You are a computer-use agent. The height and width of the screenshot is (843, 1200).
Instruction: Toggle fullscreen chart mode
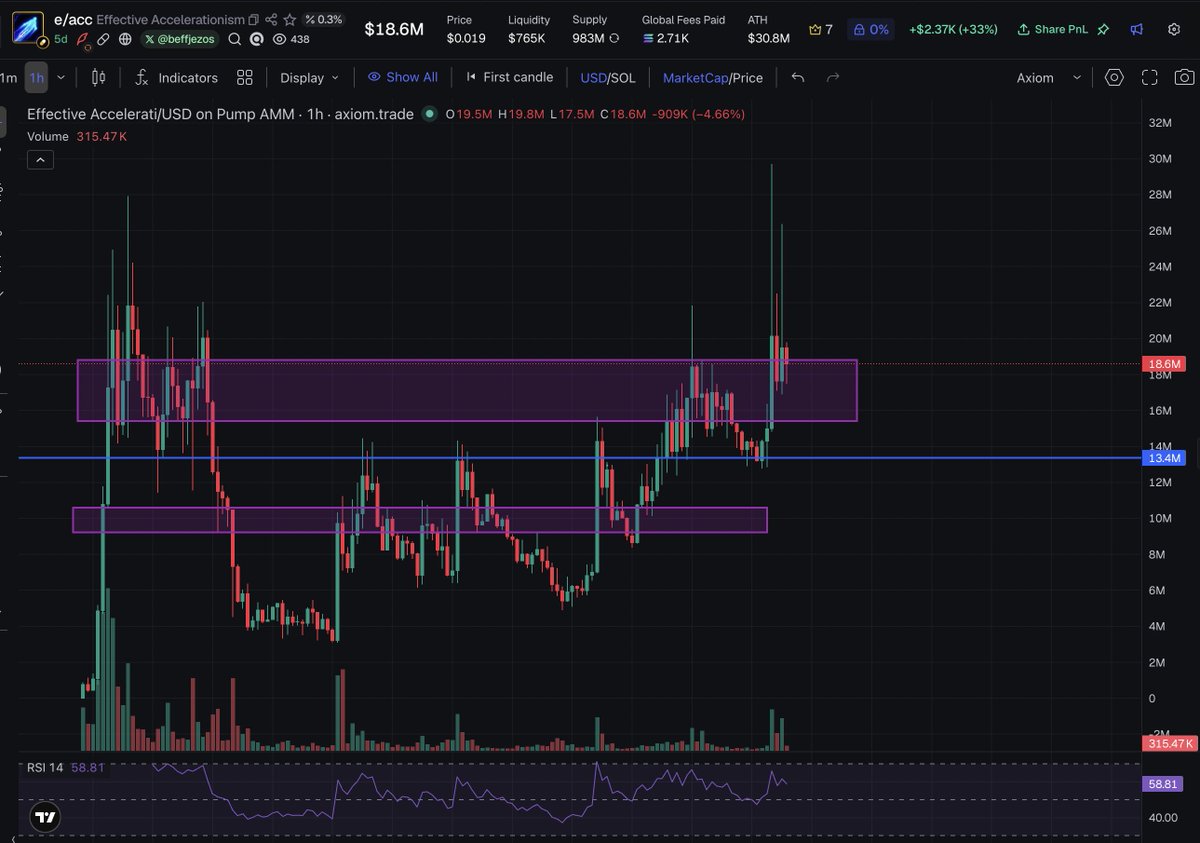point(1149,77)
